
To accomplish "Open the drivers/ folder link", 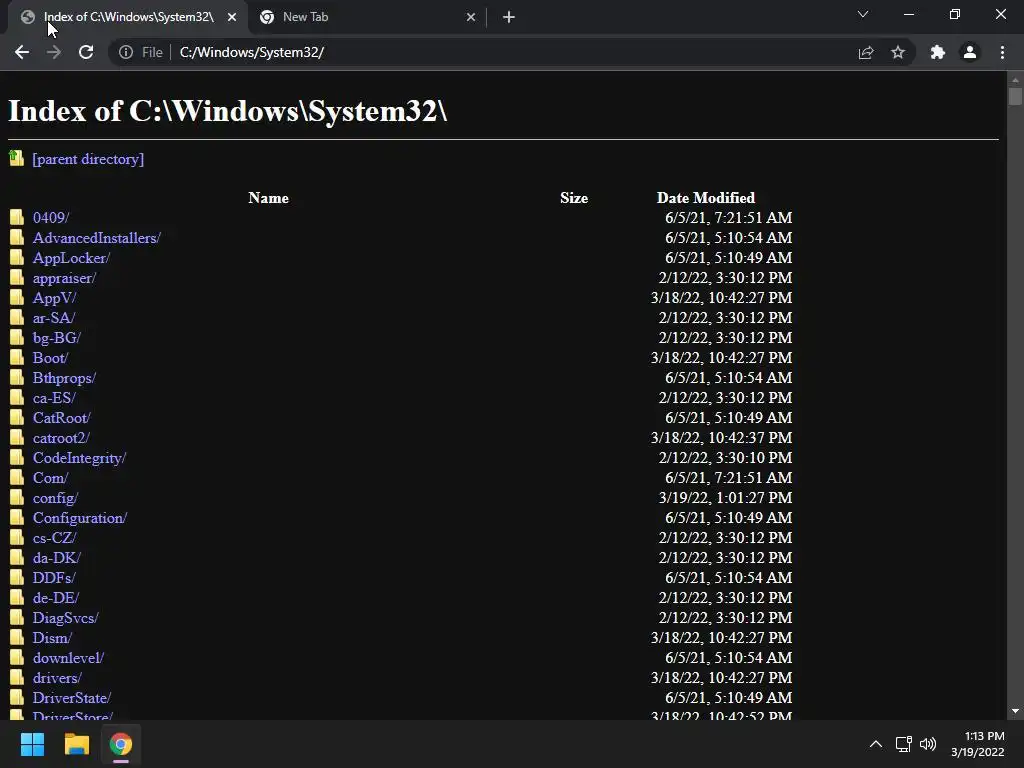I will click(x=57, y=678).
